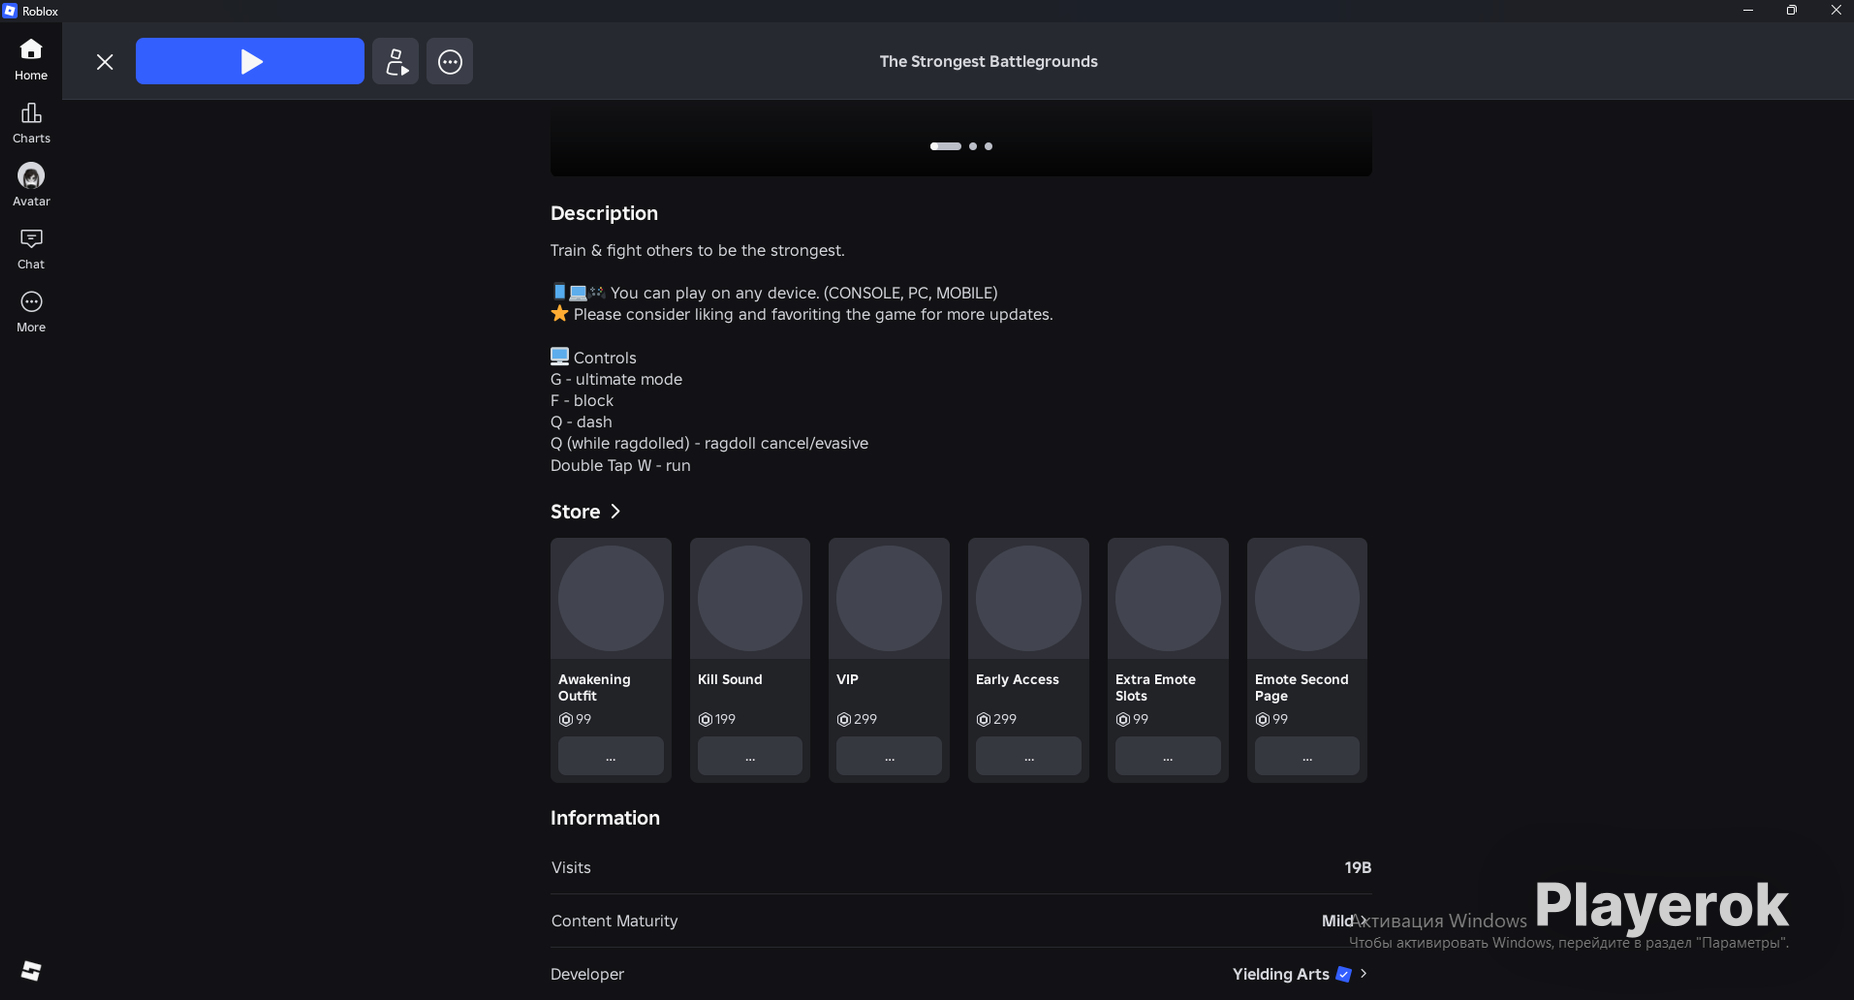
Task: Select the third carousel dot
Action: point(989,146)
